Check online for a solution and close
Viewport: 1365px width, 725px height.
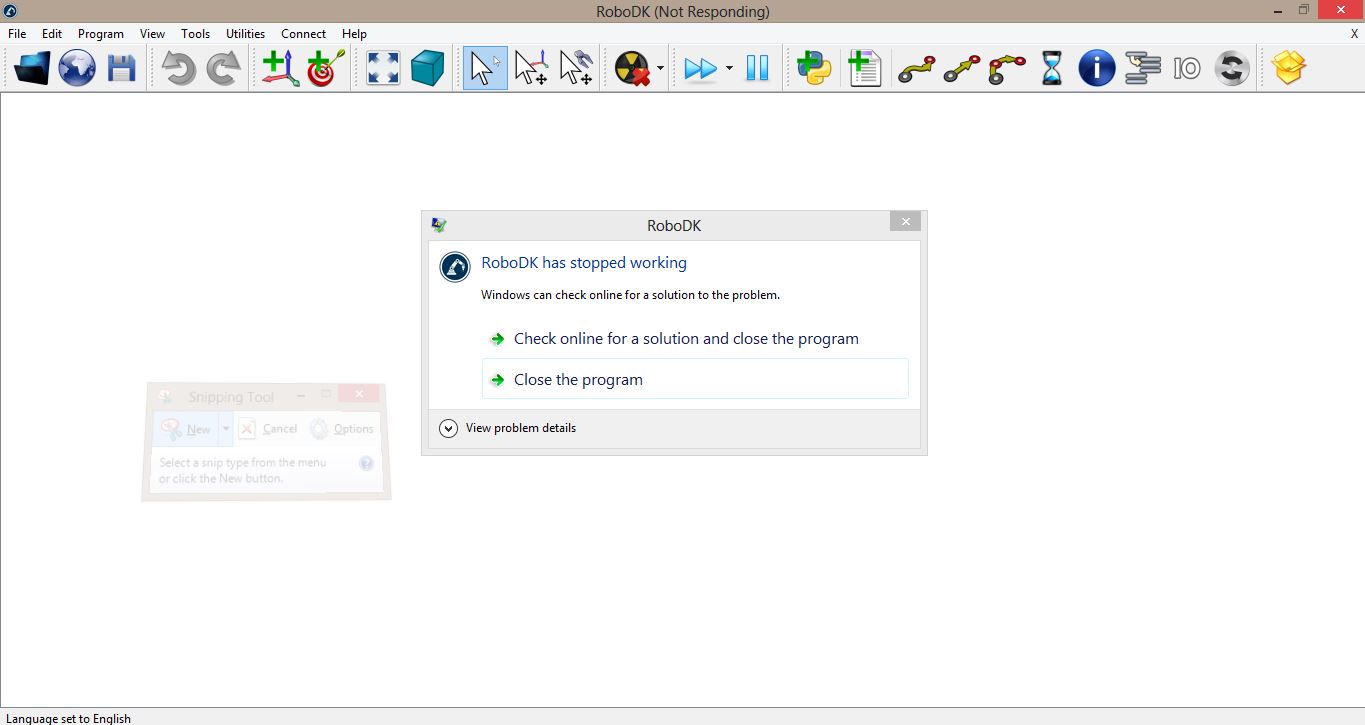pos(686,339)
